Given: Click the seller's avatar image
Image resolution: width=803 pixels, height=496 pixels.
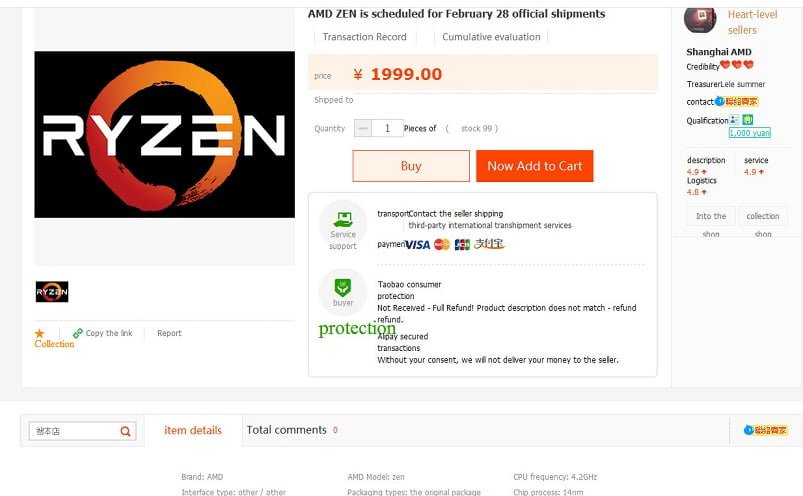Looking at the screenshot, I should pos(700,17).
